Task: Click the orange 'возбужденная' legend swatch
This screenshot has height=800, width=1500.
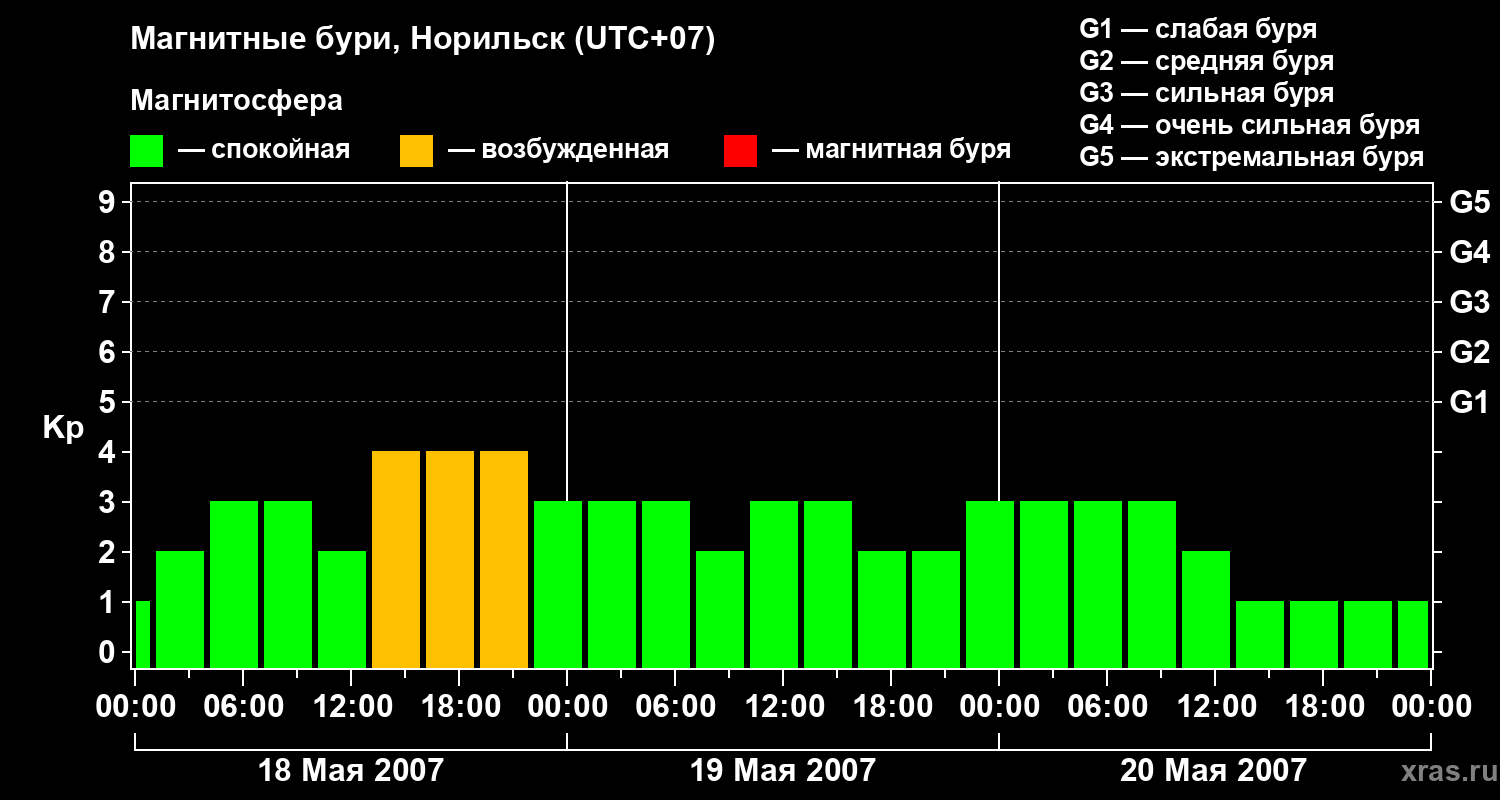Action: 416,151
